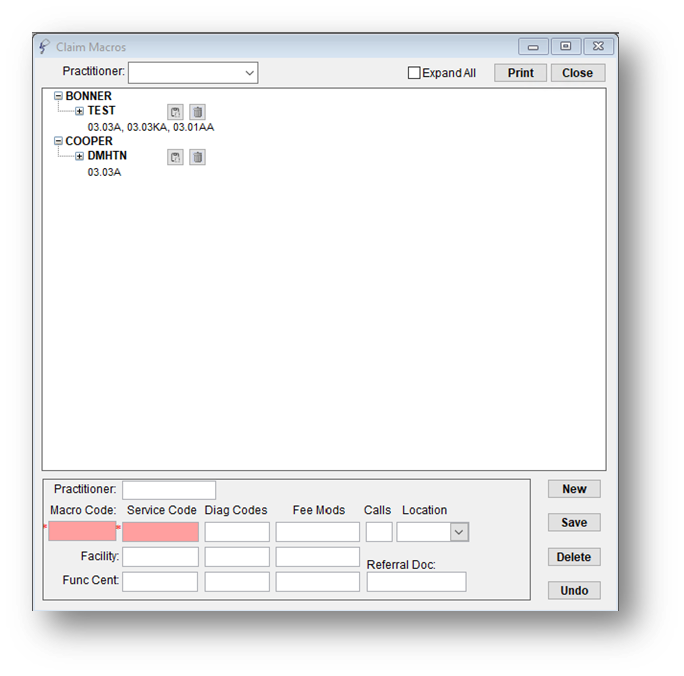The width and height of the screenshot is (684, 676).
Task: Focus the Func Cent input field
Action: pos(160,582)
